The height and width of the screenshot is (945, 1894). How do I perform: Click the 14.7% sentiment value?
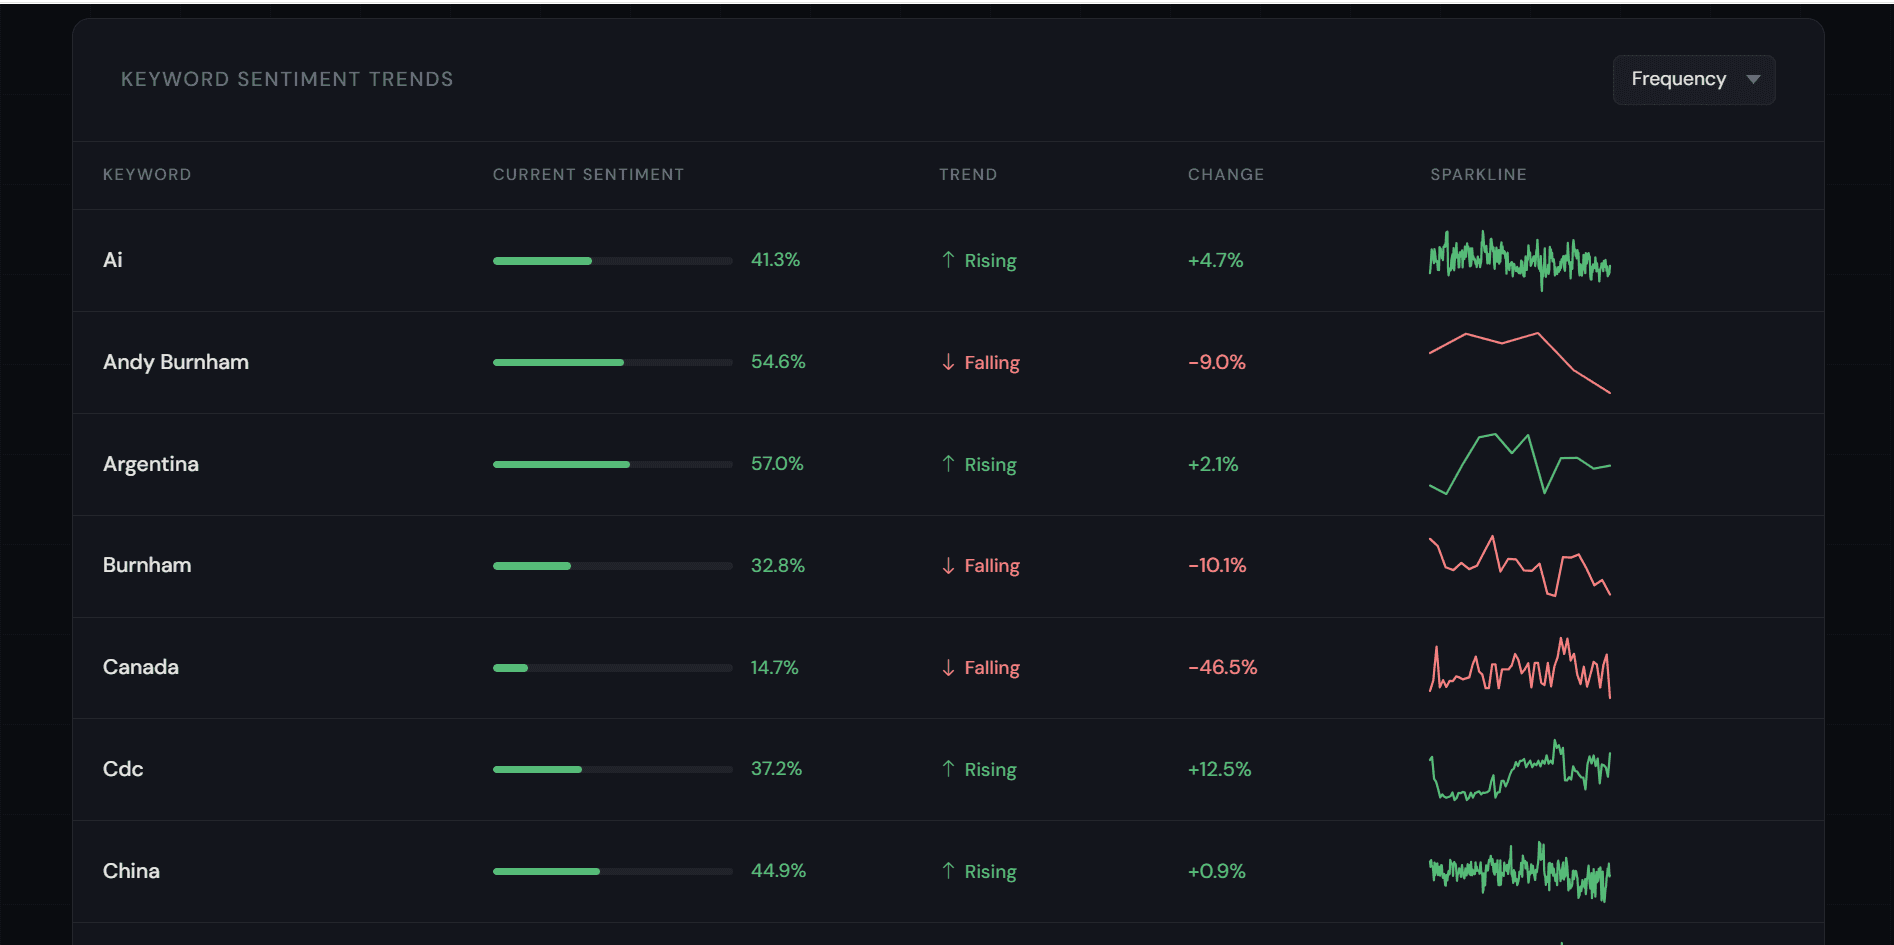coord(775,667)
